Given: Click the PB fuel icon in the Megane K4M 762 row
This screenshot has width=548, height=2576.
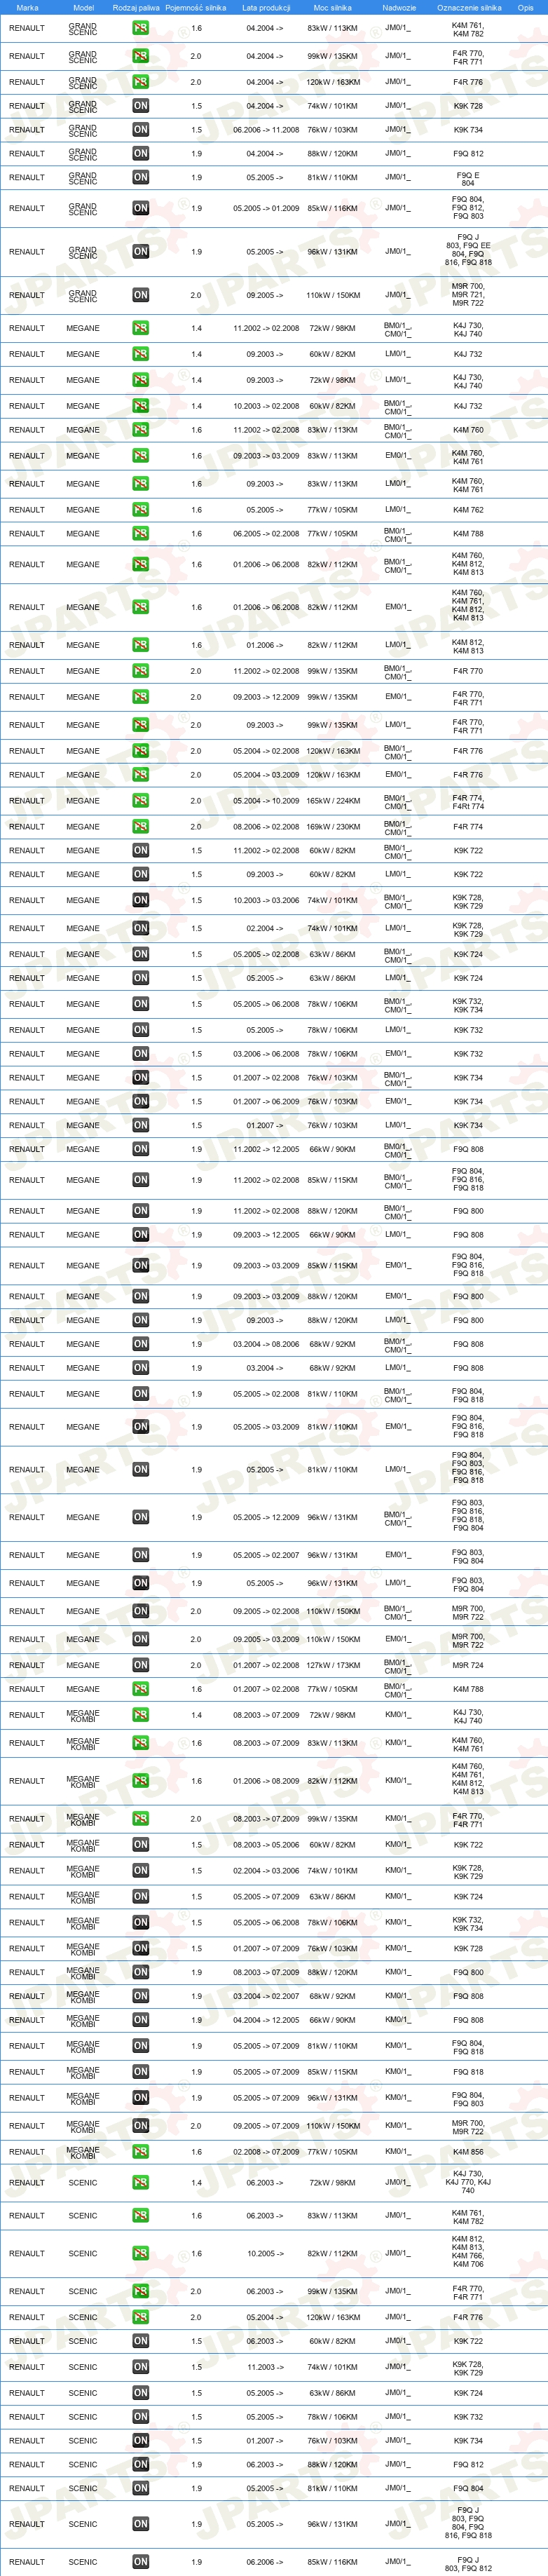Looking at the screenshot, I should pyautogui.click(x=141, y=509).
